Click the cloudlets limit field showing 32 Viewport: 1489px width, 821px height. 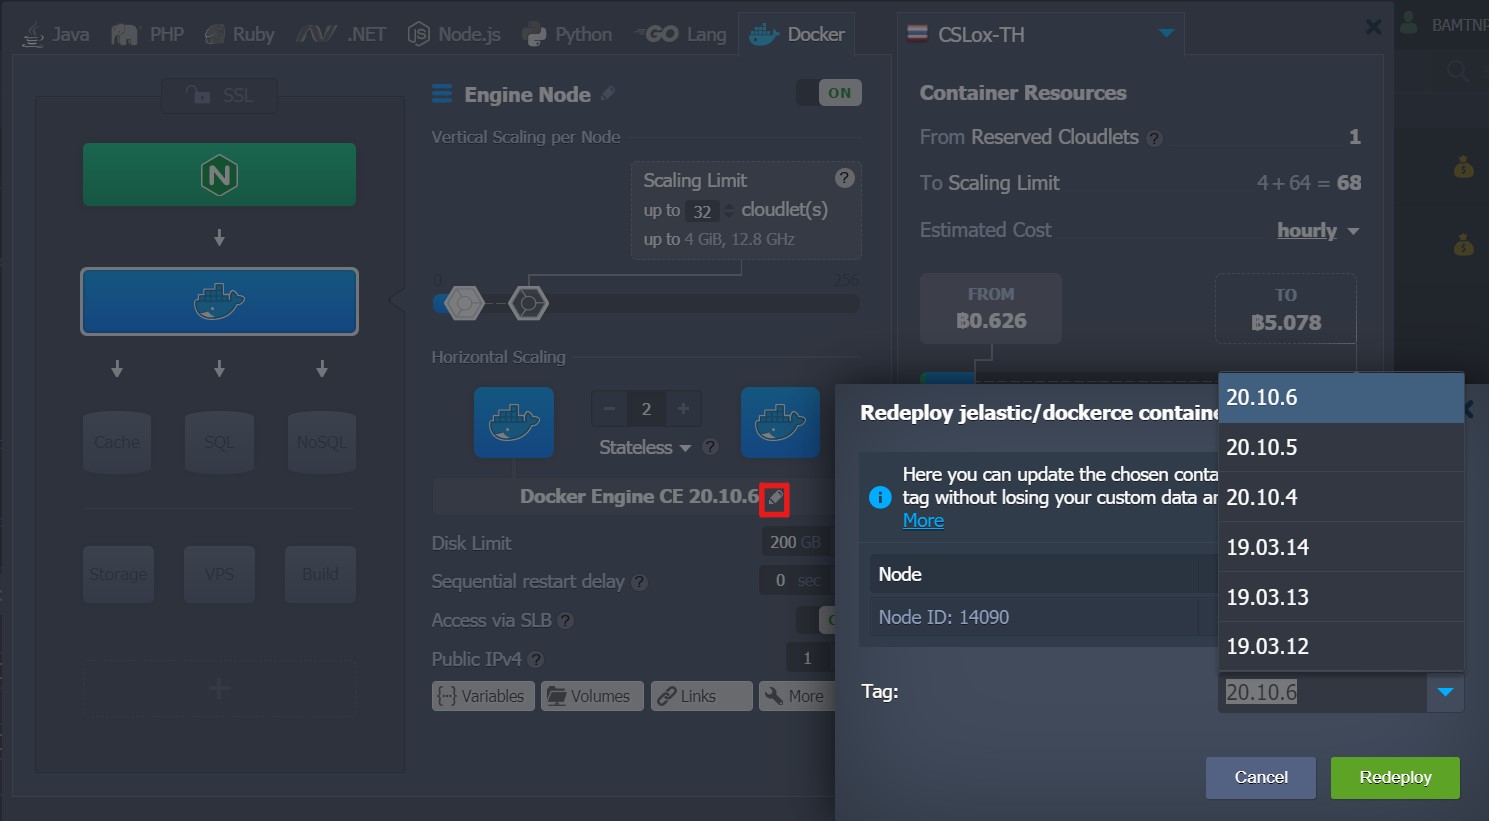704,211
